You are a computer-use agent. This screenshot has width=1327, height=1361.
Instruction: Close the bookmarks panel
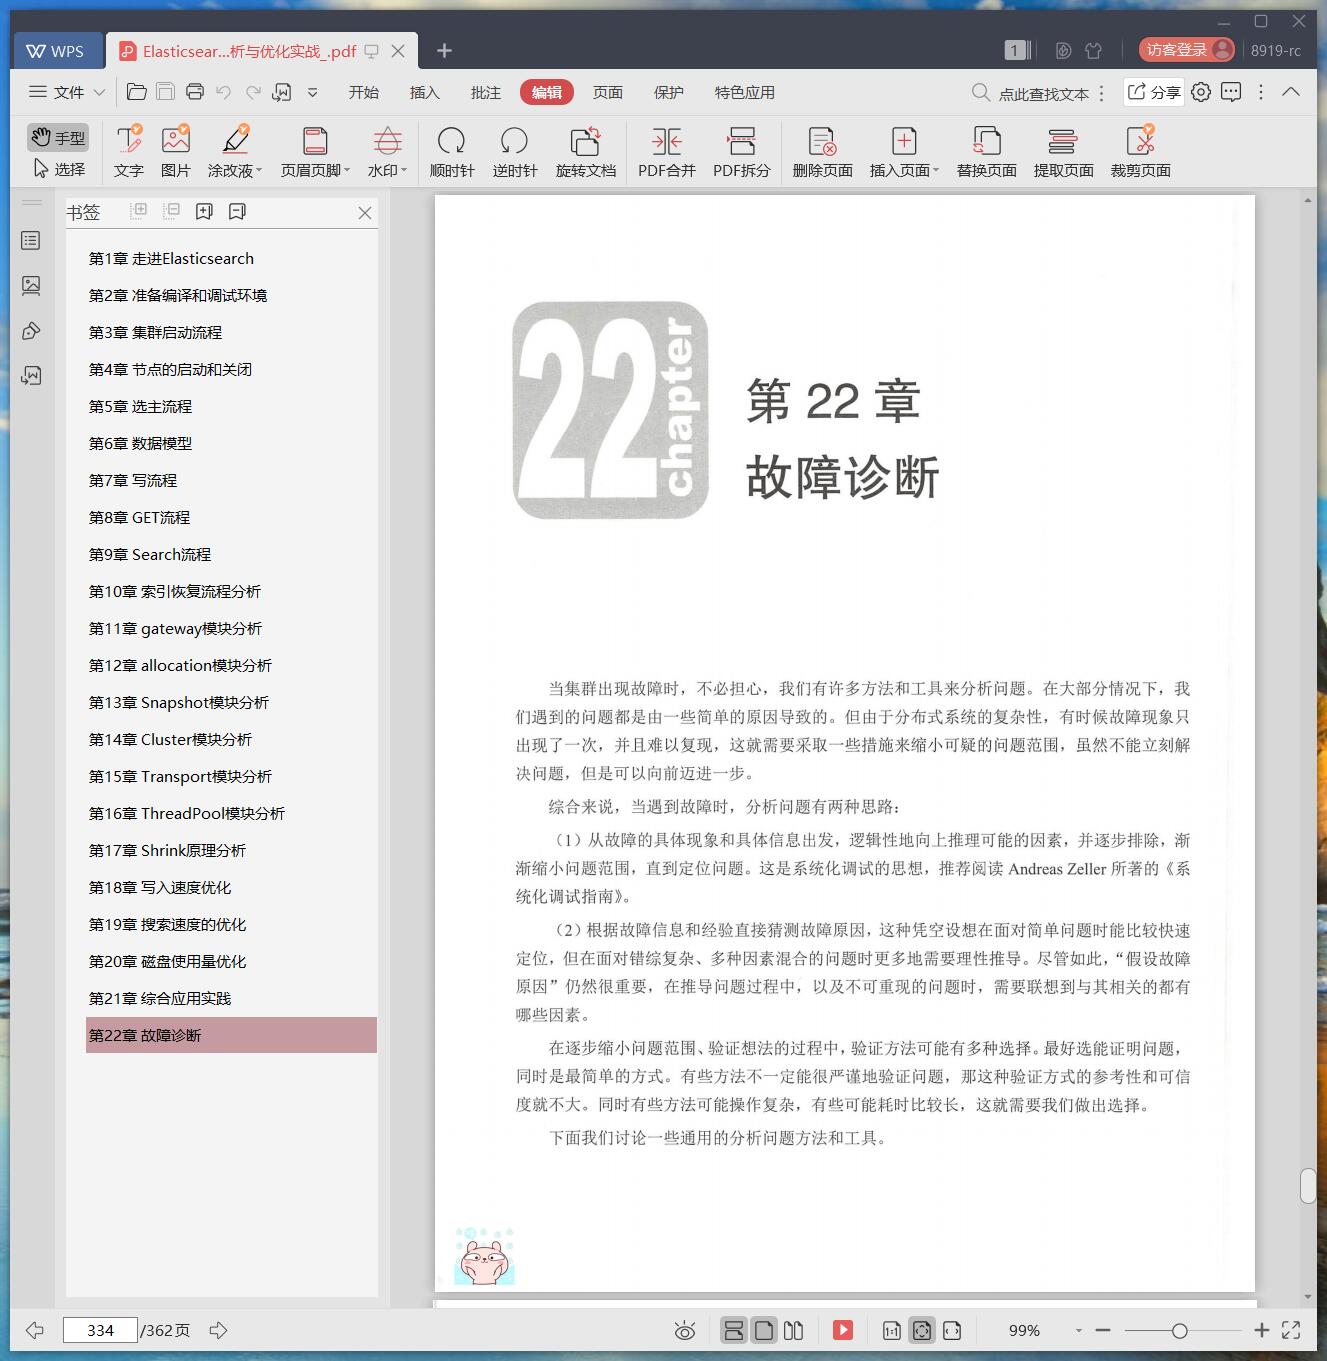tap(365, 212)
